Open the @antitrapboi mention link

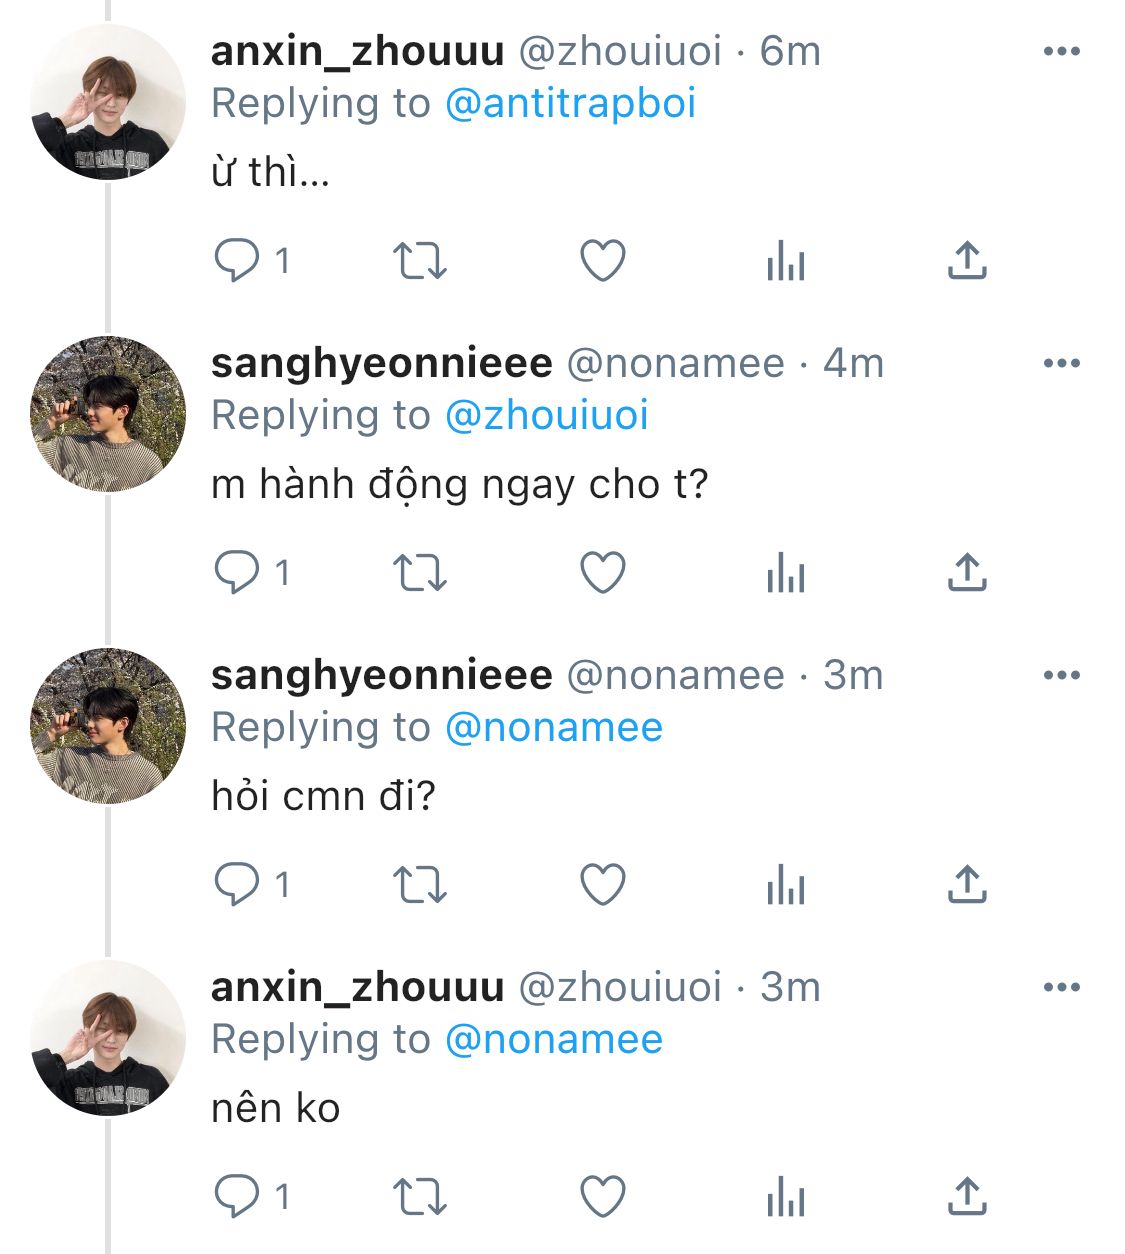pos(570,104)
